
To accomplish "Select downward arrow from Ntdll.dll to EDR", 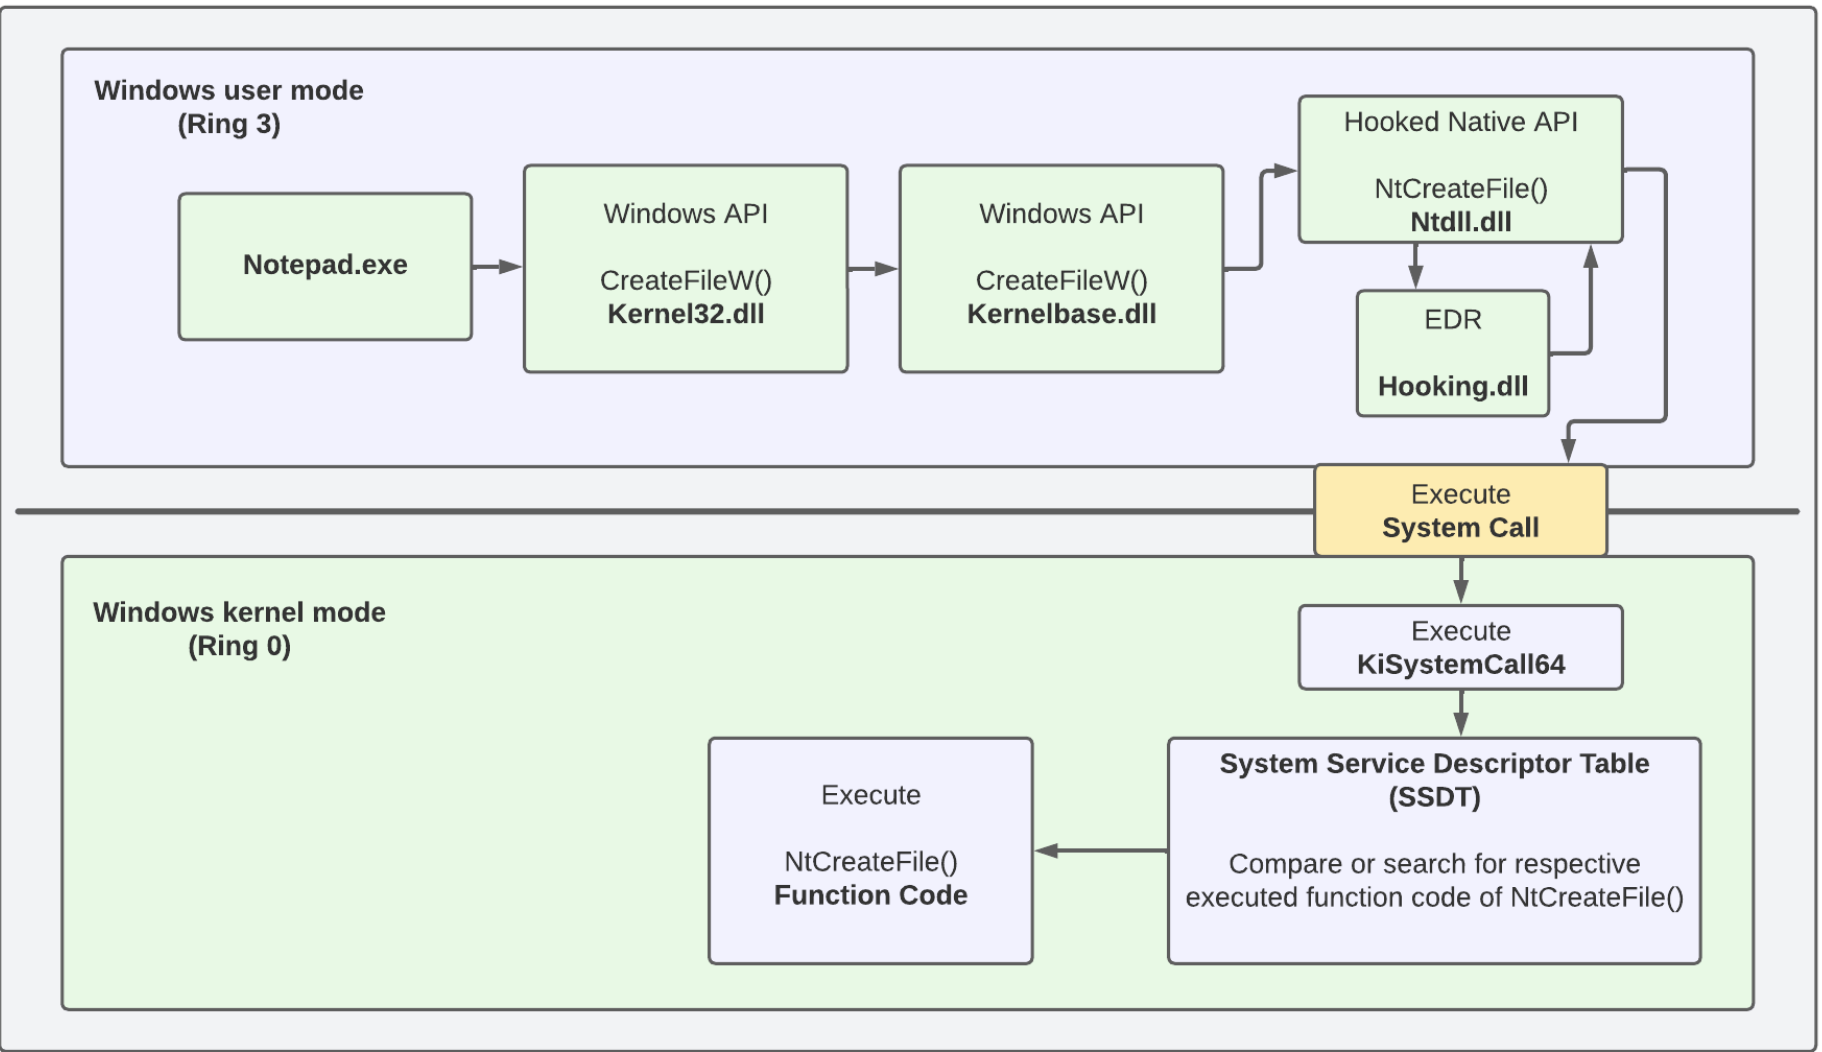I will tap(1415, 266).
